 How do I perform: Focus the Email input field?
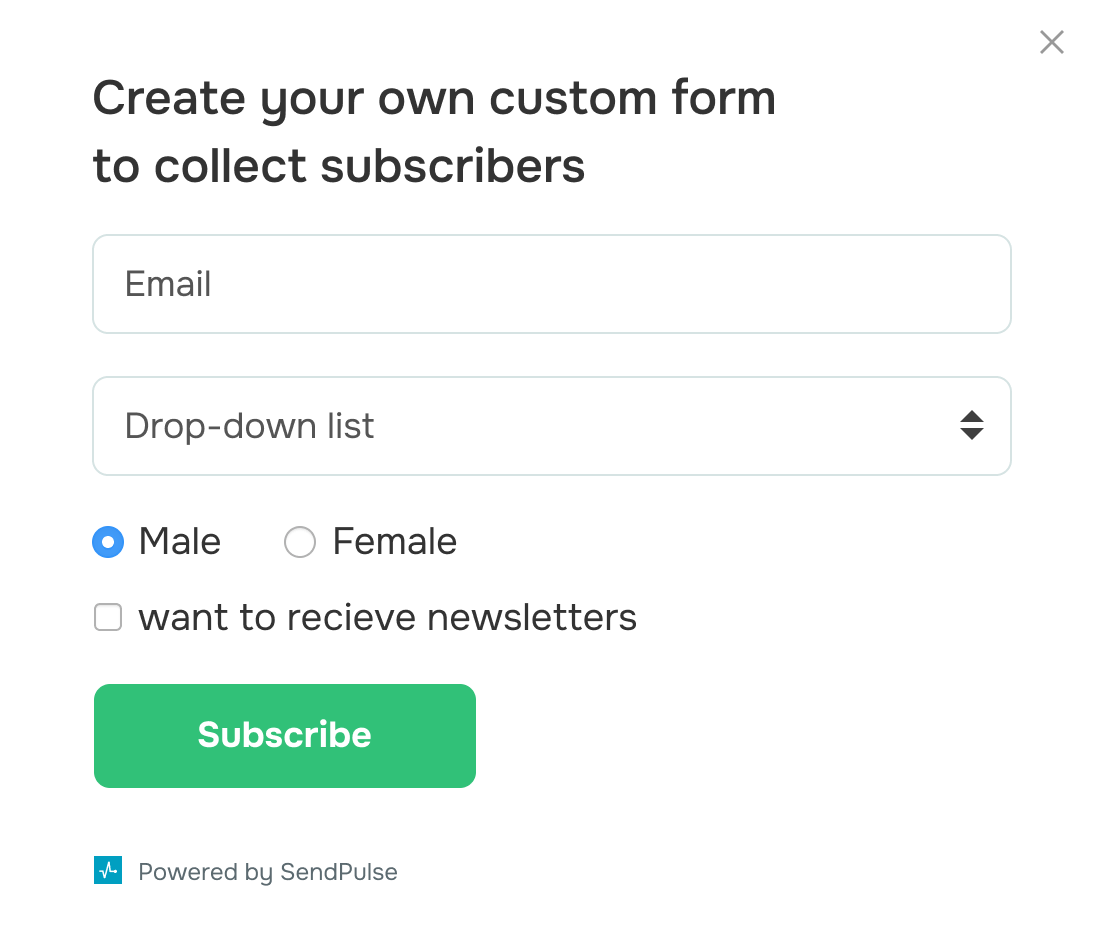coord(551,284)
